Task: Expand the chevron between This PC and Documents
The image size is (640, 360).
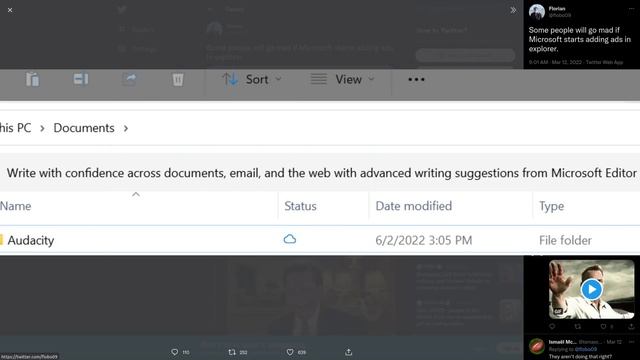Action: pyautogui.click(x=42, y=128)
